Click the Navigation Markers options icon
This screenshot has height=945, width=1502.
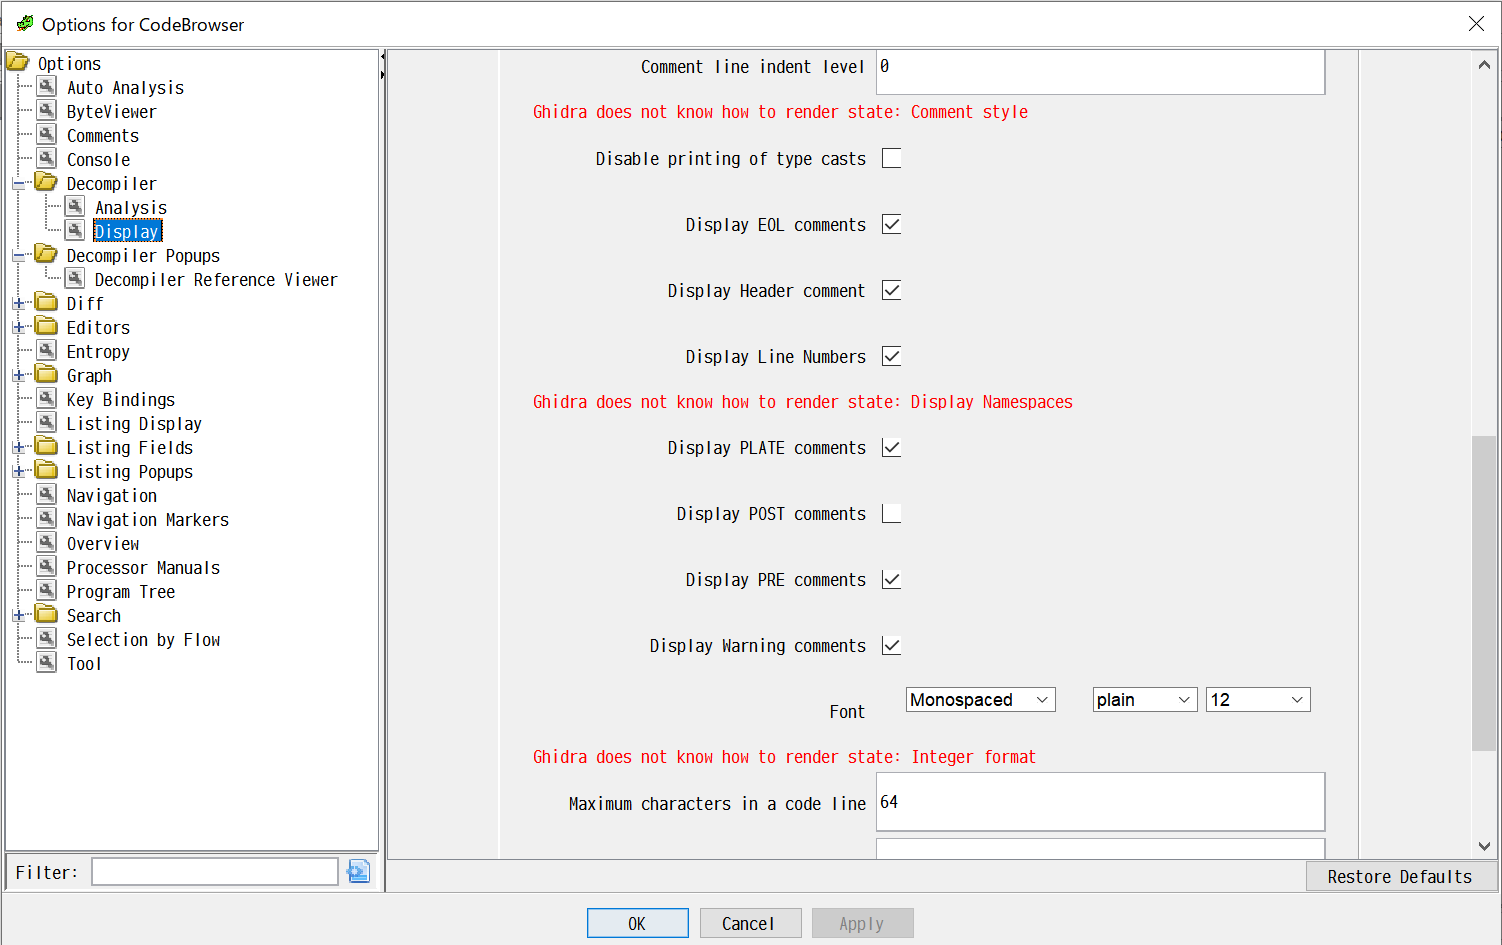47,519
